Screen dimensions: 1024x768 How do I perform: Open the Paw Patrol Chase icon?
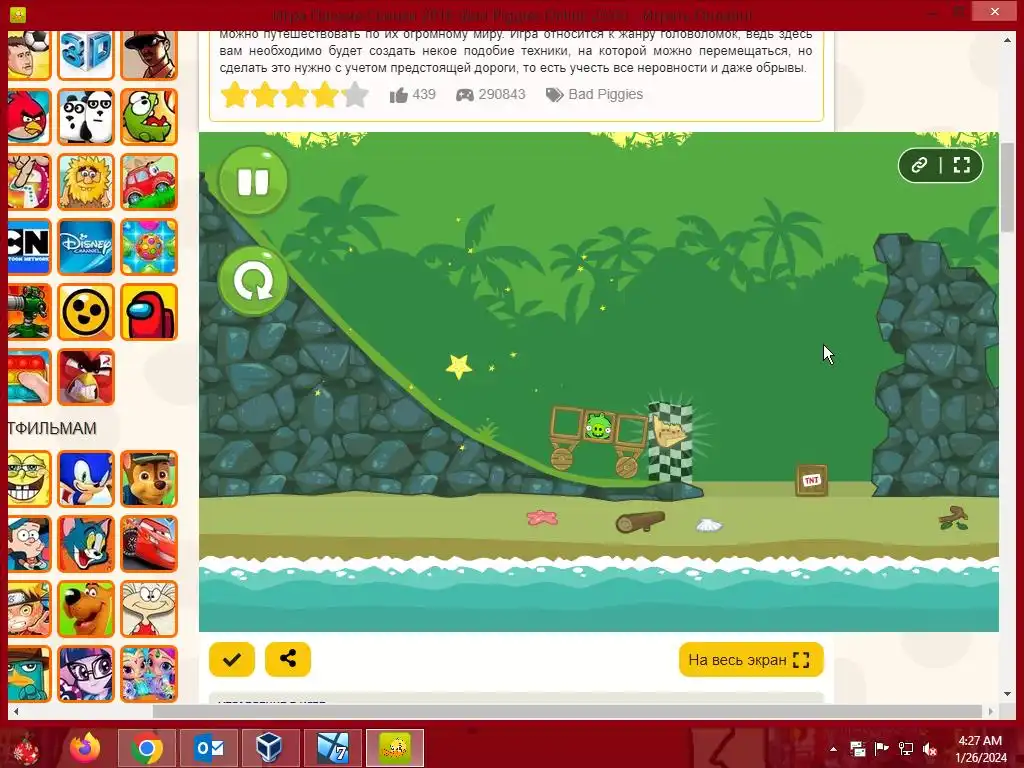[149, 479]
